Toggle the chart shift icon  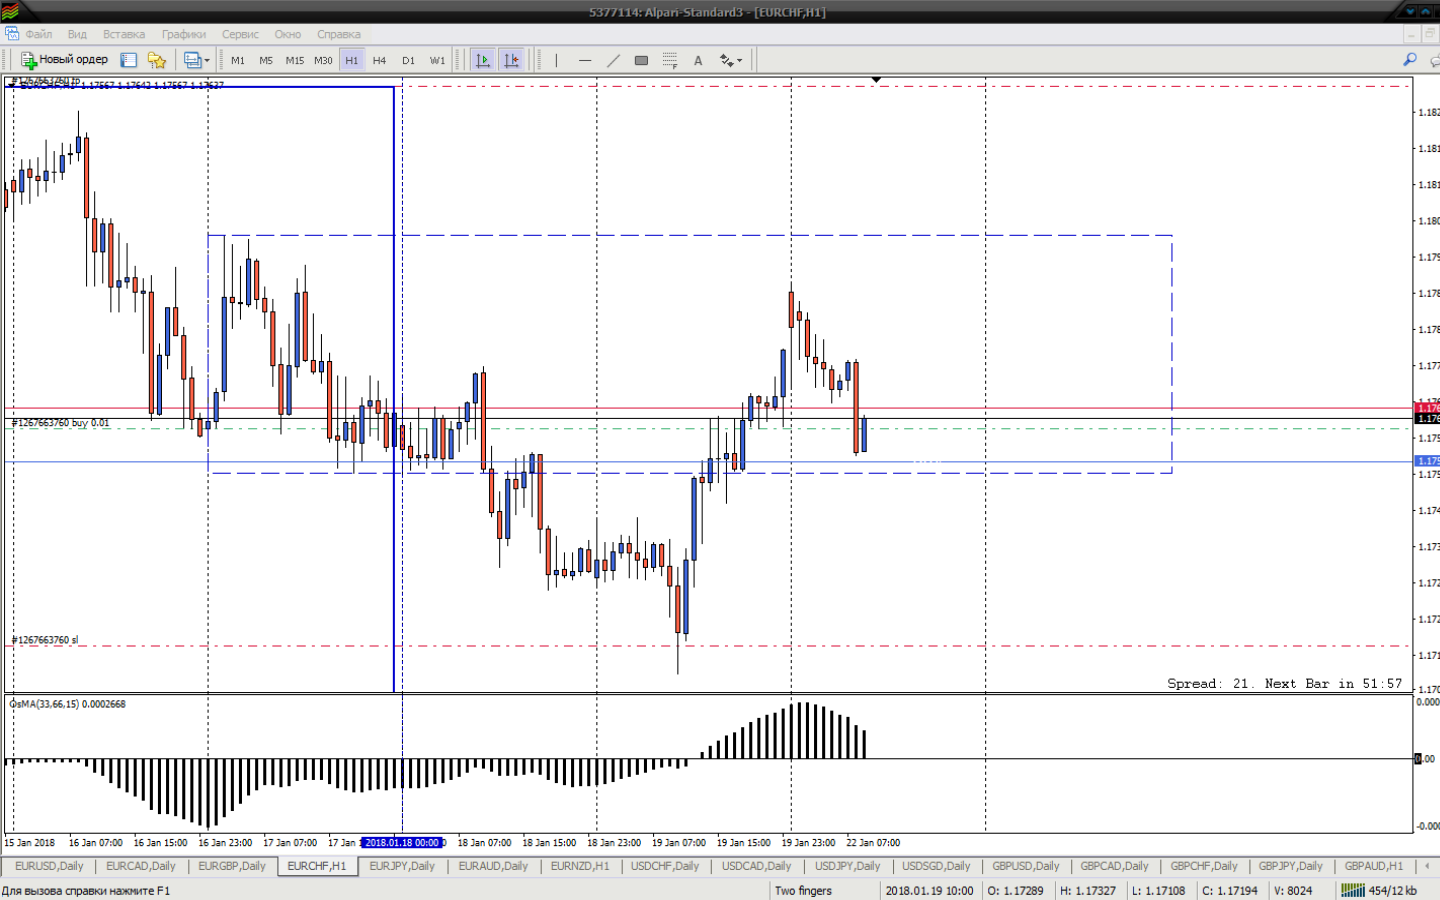point(511,60)
